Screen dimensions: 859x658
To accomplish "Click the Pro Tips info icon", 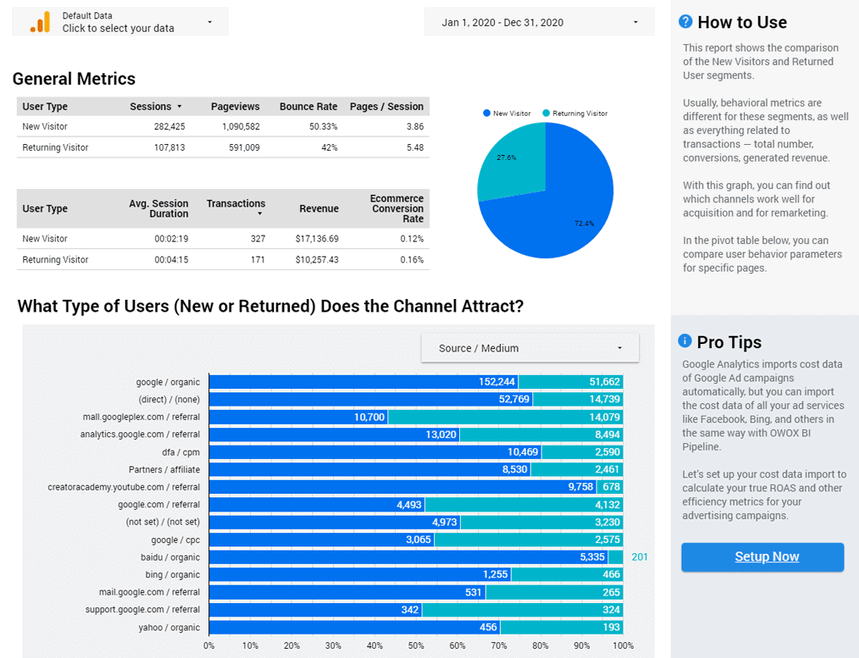I will click(x=685, y=341).
